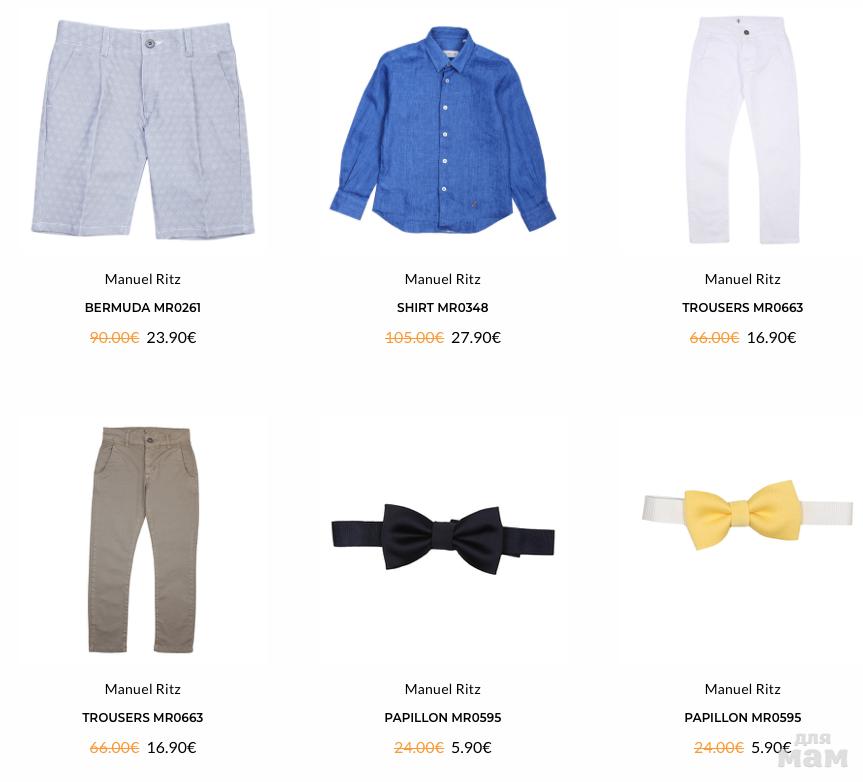Open the light blue Bermuda shorts image
The height and width of the screenshot is (782, 863).
pyautogui.click(x=143, y=130)
